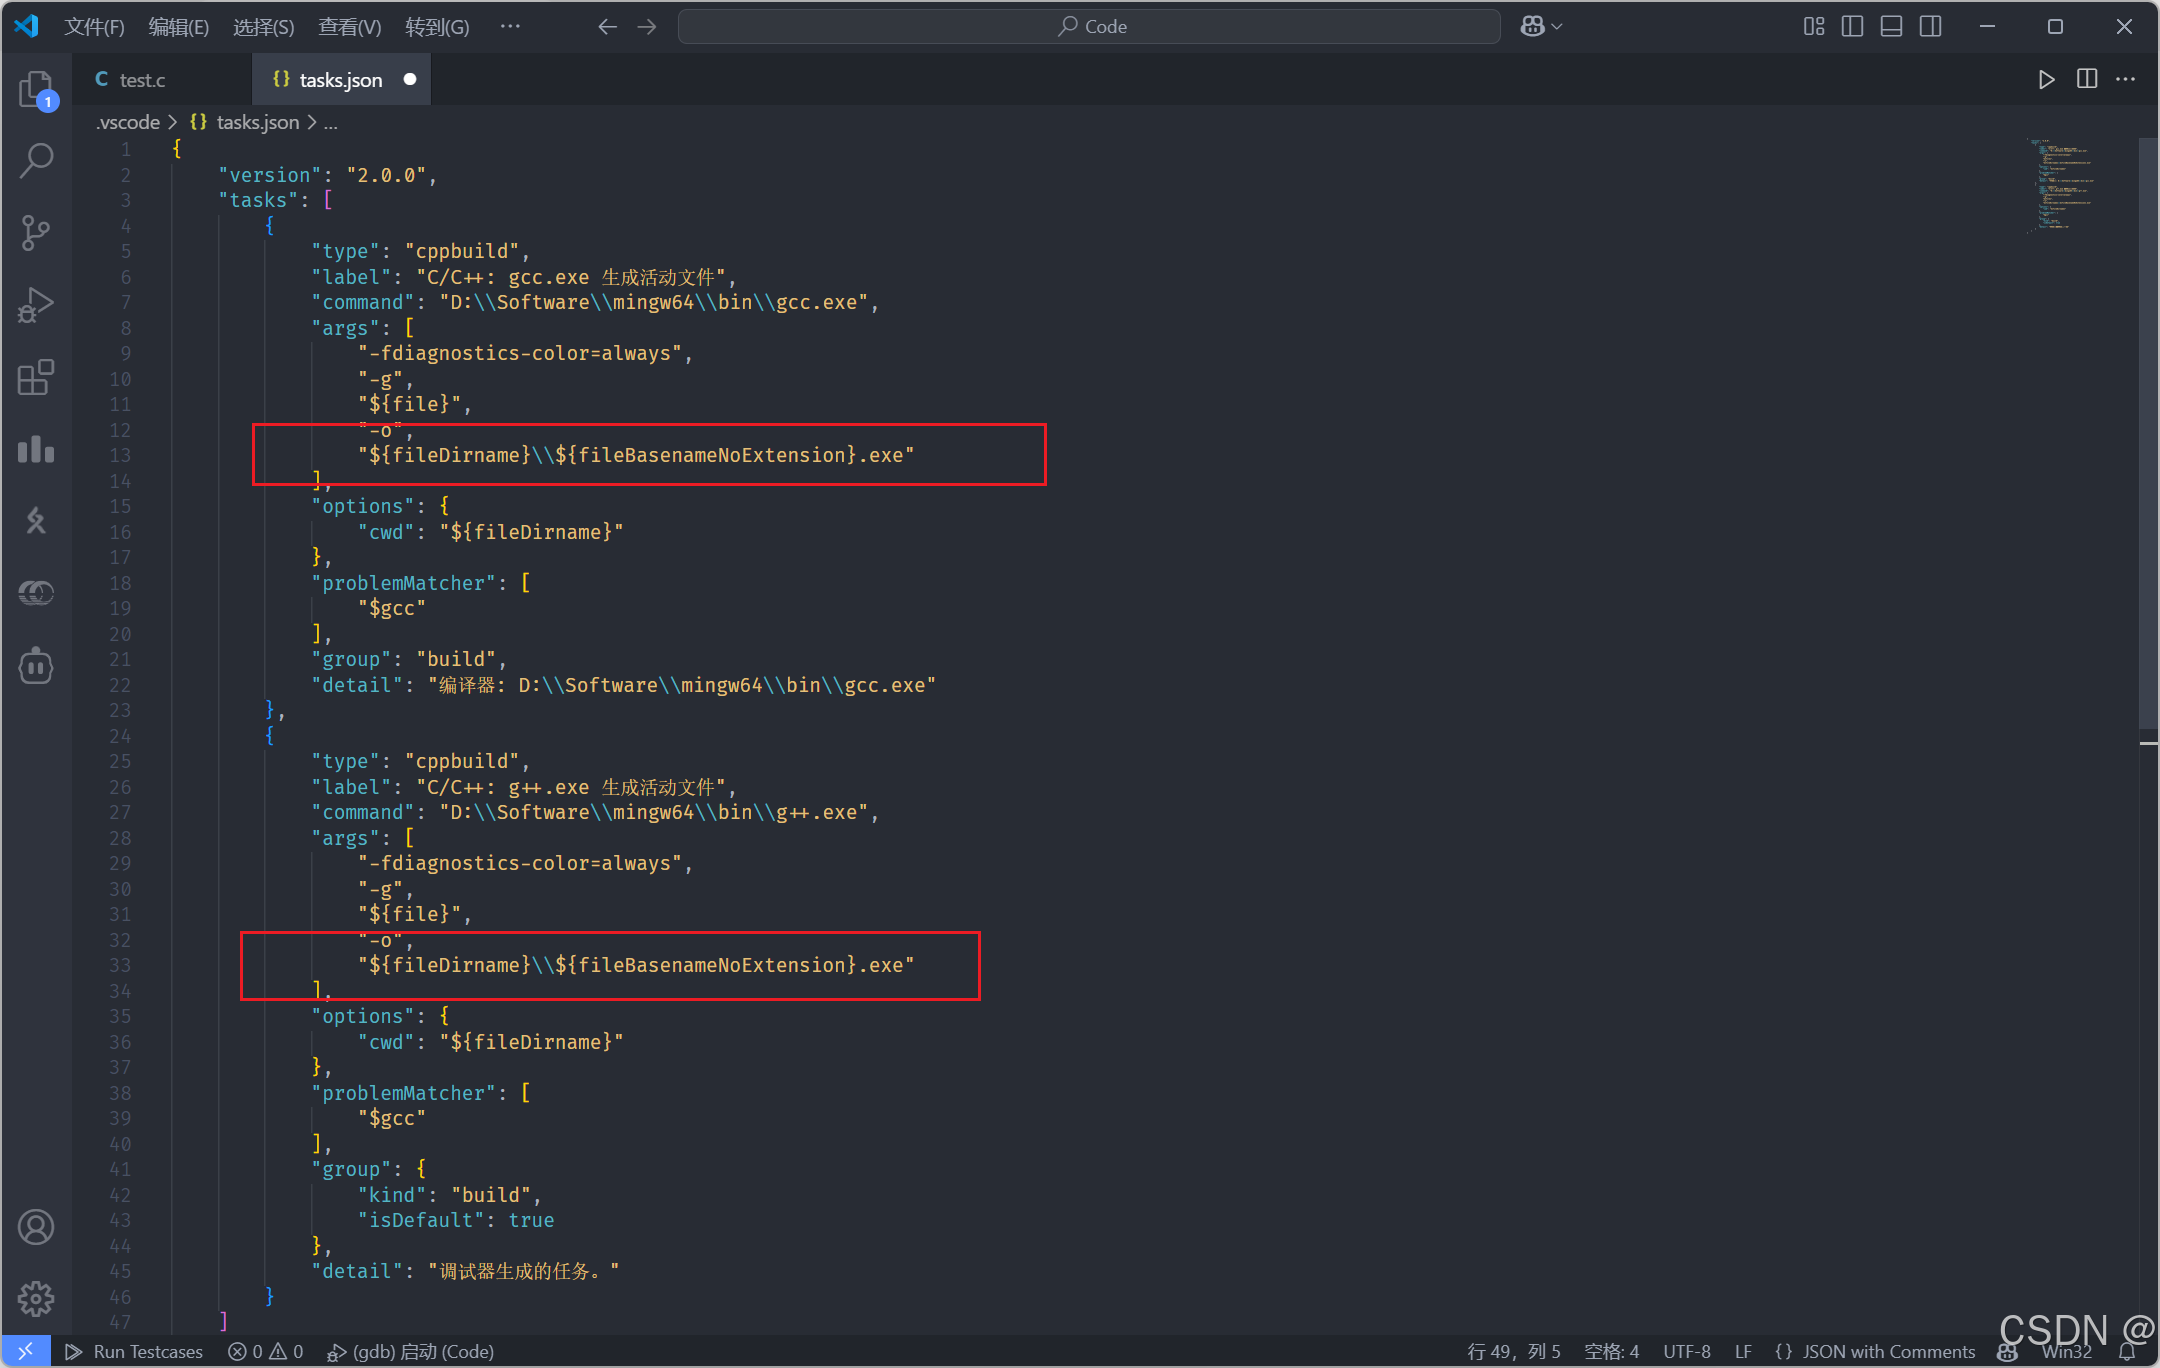Open editor More Actions ellipsis menu
This screenshot has width=2160, height=1368.
coord(2126,80)
